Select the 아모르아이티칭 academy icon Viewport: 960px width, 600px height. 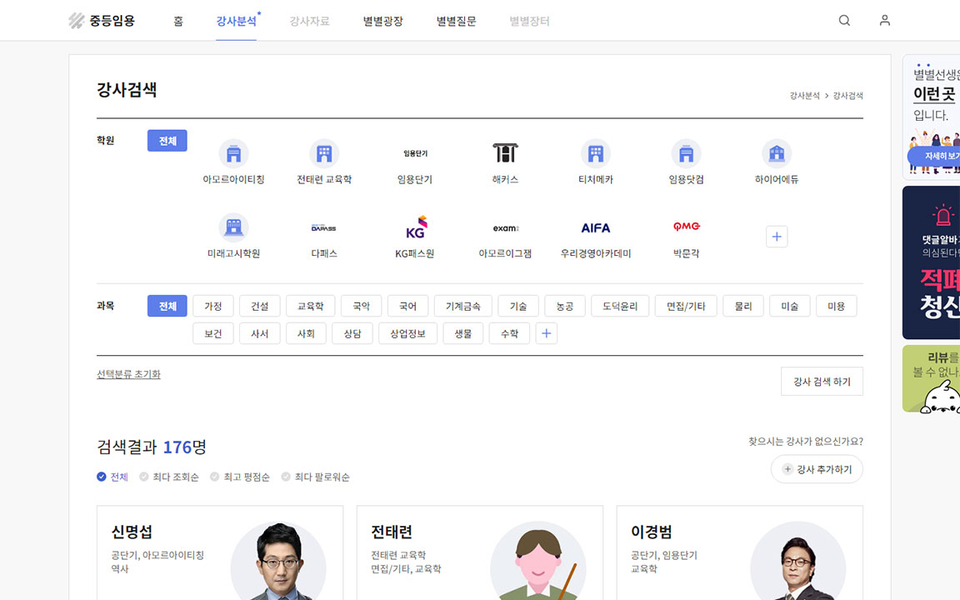tap(233, 154)
